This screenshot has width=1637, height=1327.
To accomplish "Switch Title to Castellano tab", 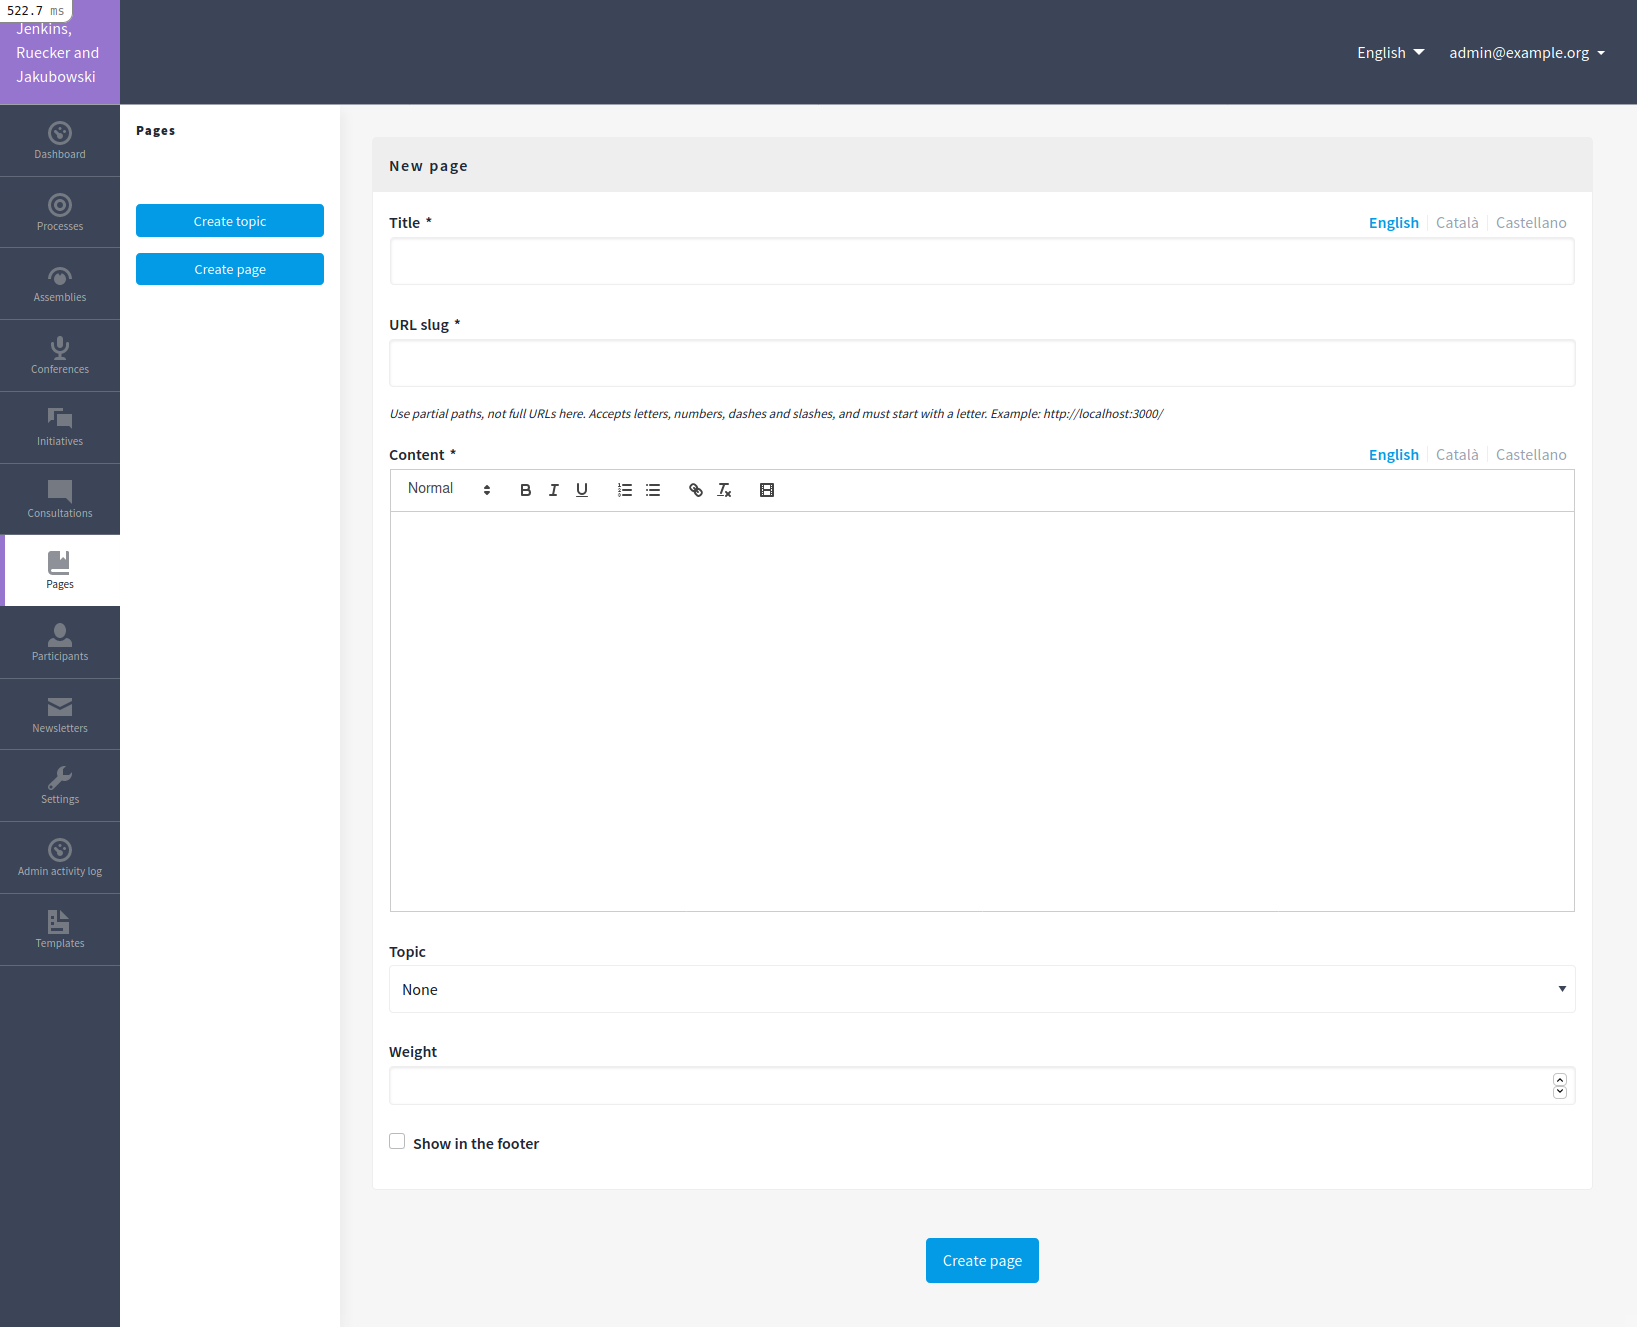I will click(x=1531, y=223).
